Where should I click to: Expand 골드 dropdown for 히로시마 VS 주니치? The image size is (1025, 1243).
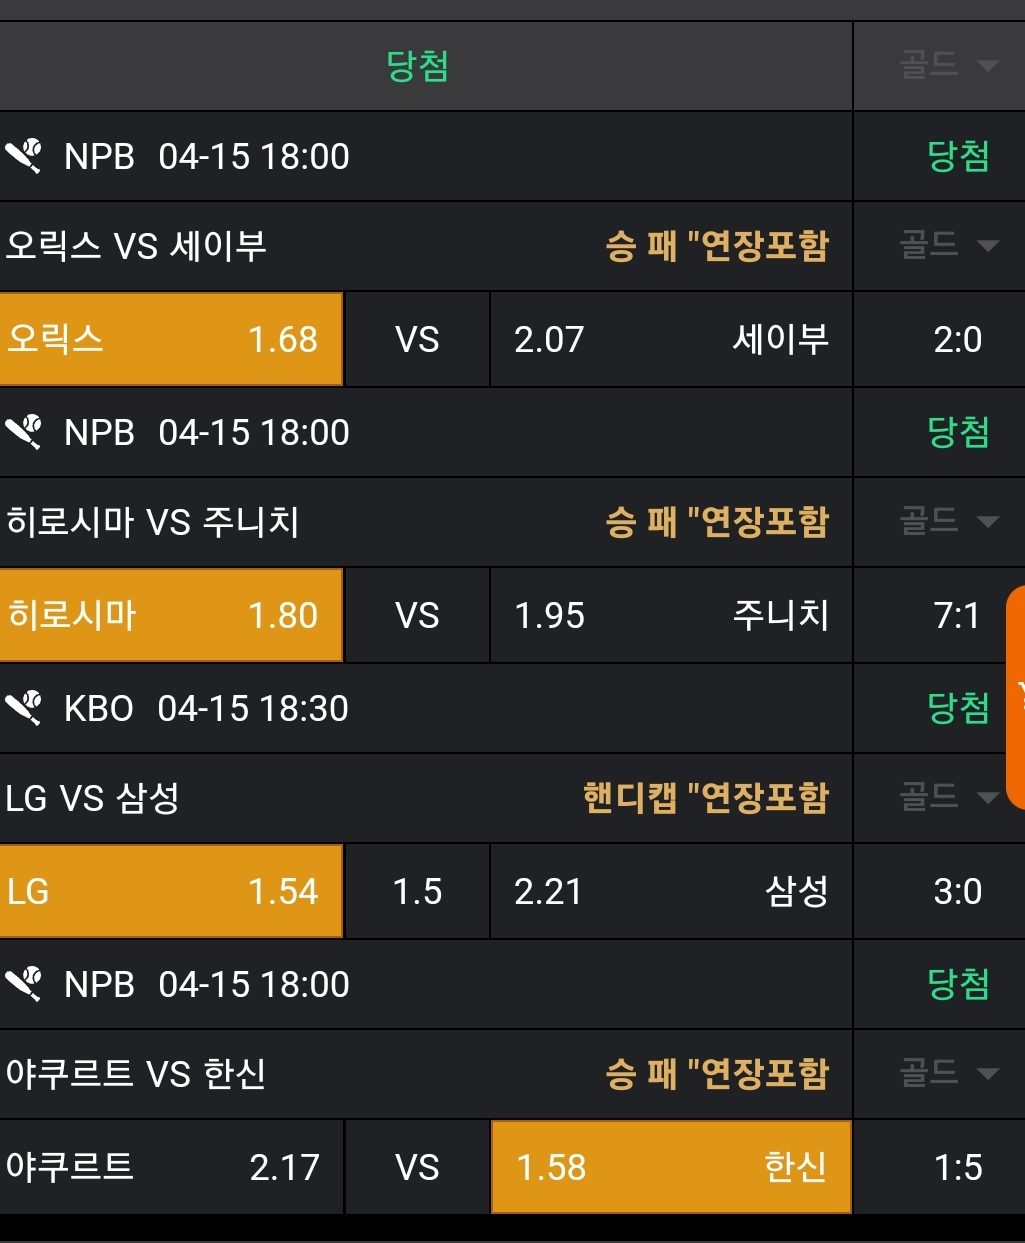pyautogui.click(x=948, y=521)
